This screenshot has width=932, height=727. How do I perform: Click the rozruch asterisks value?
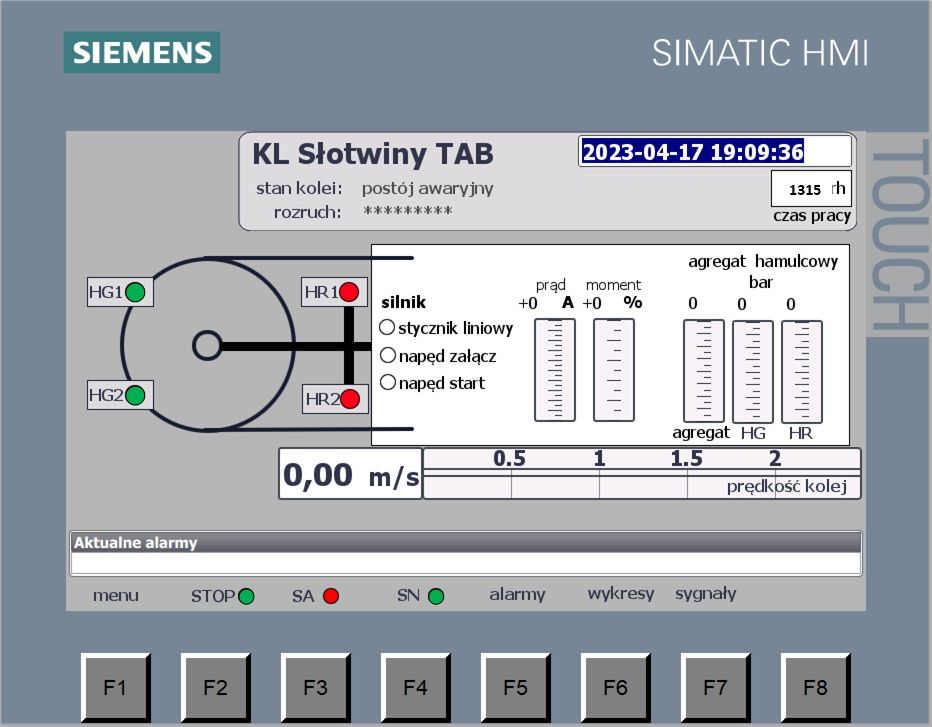point(408,211)
